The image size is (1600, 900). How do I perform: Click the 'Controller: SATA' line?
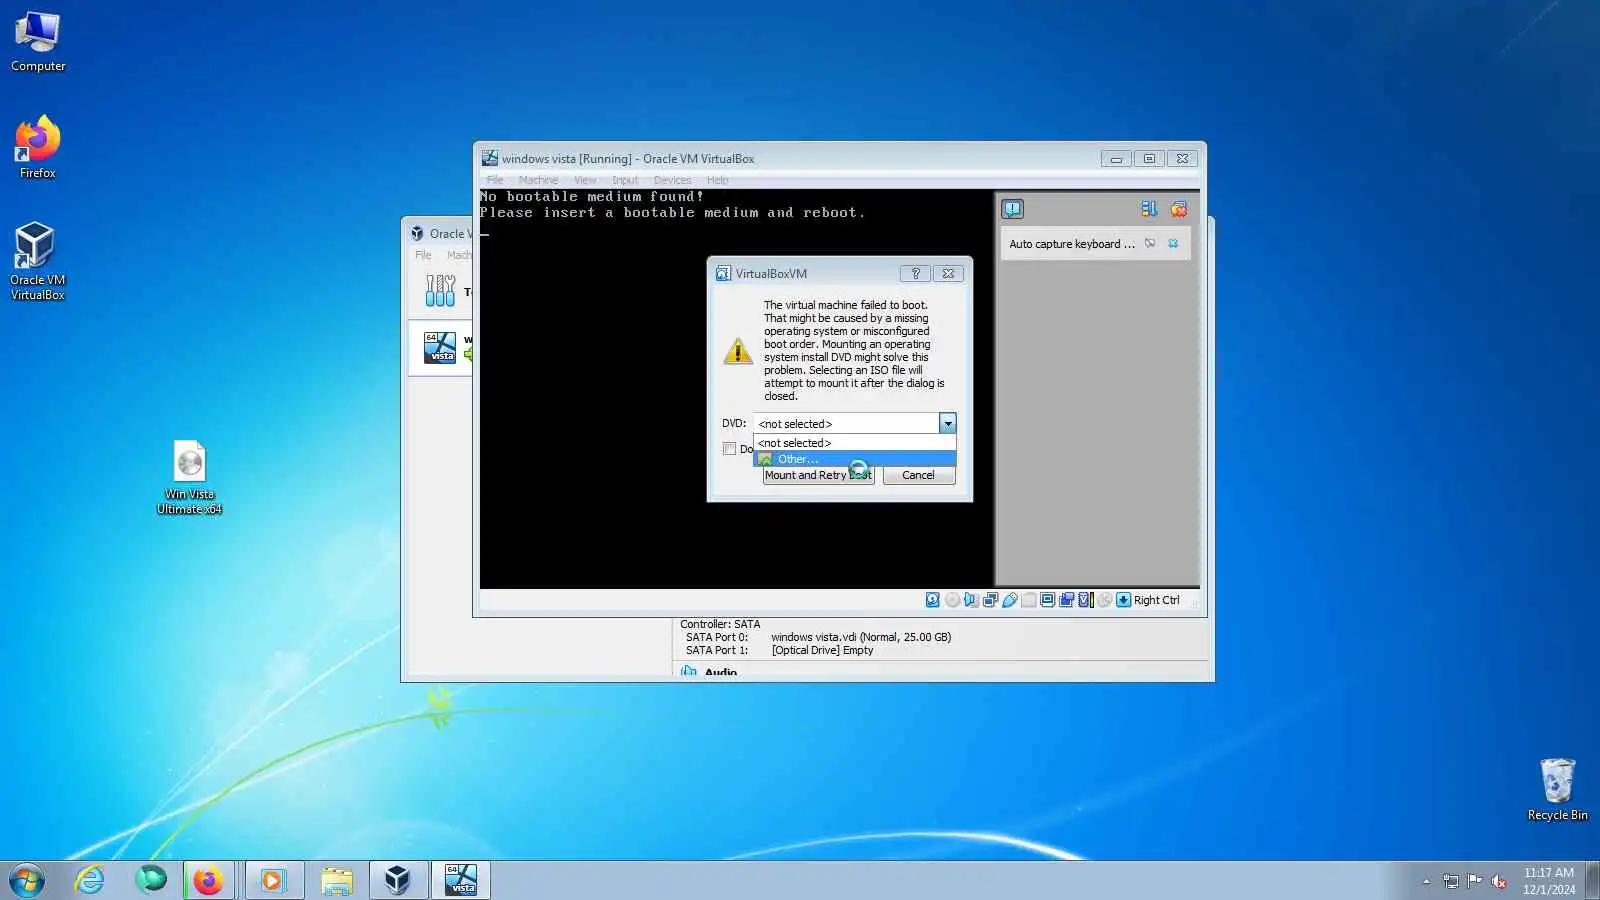point(720,624)
